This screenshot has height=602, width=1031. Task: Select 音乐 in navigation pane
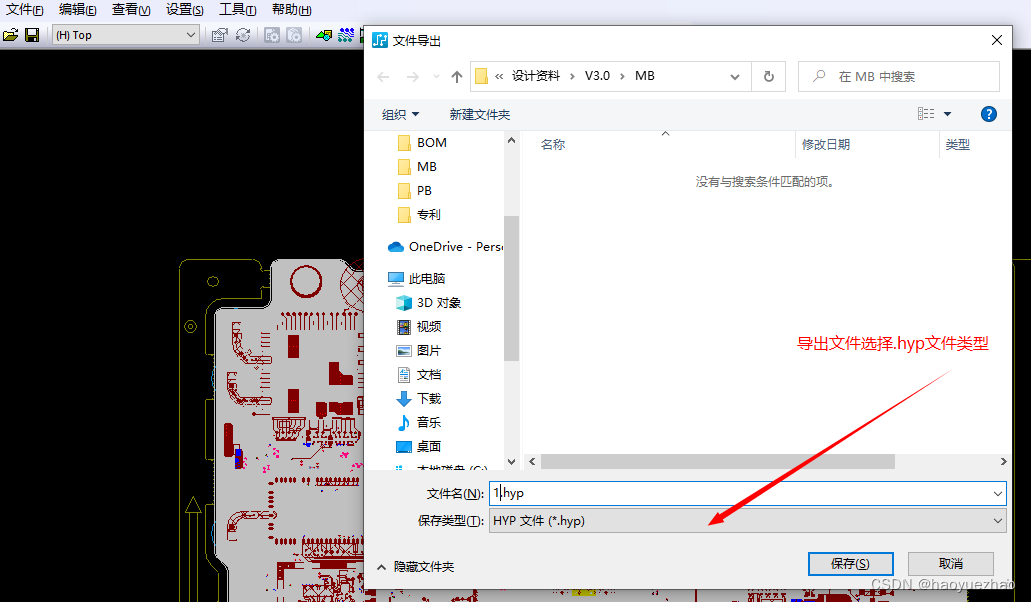(419, 423)
